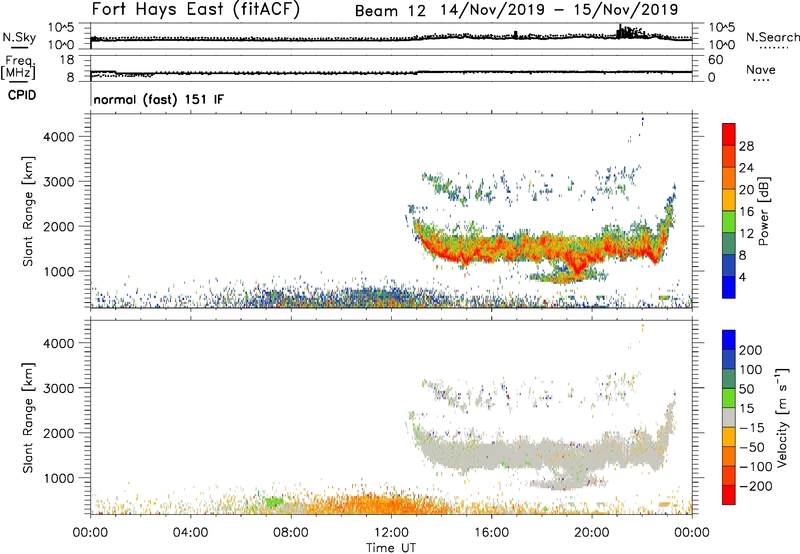Click the -15 tick on the velocity colorbar
The image size is (800, 554).
(x=752, y=427)
